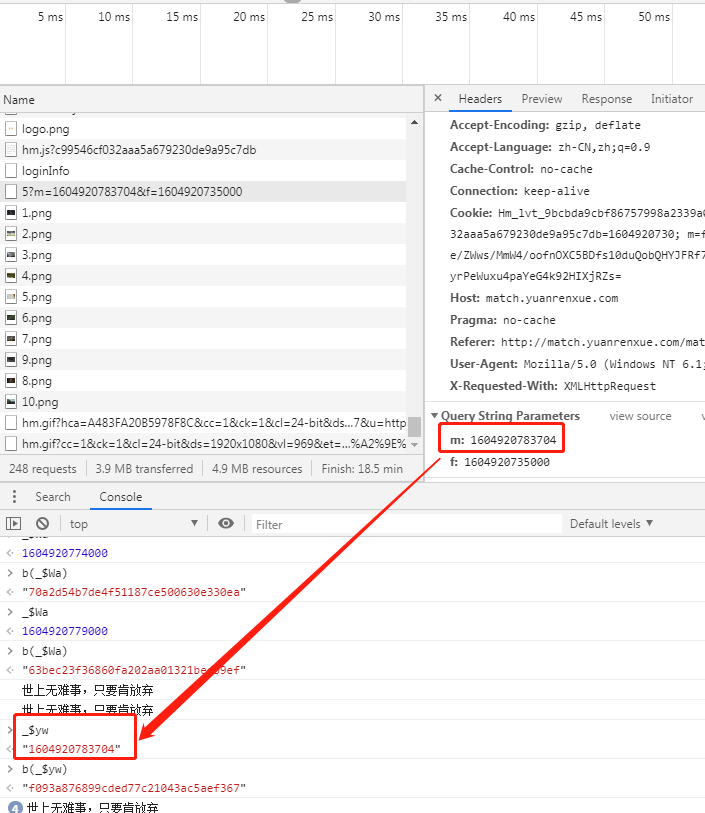Clear console with the ban icon
The image size is (705, 813).
click(x=42, y=523)
